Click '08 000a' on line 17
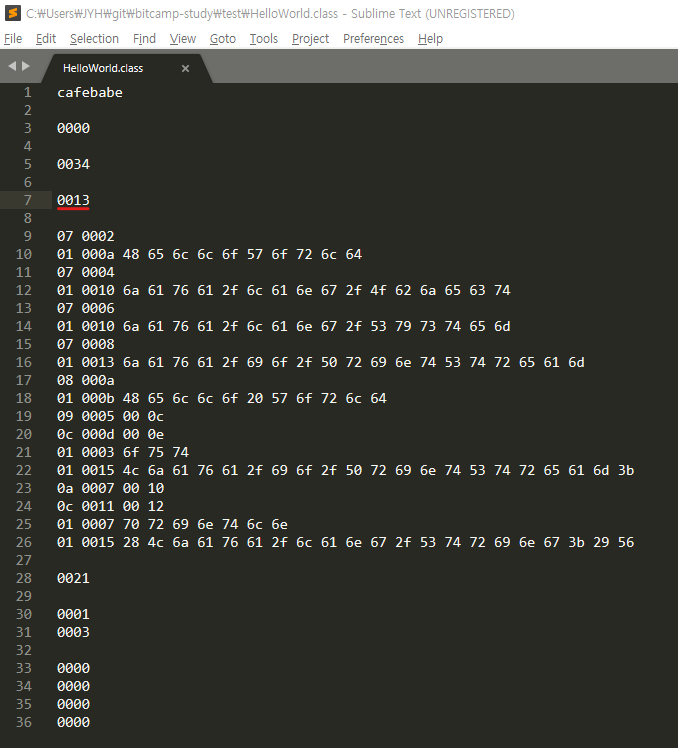The width and height of the screenshot is (678, 748). point(86,380)
